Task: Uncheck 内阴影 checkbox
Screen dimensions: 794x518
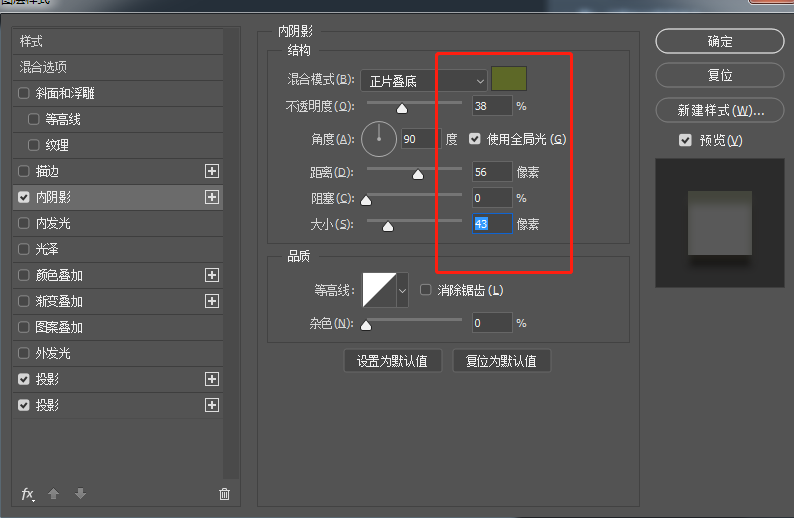Action: [x=24, y=197]
